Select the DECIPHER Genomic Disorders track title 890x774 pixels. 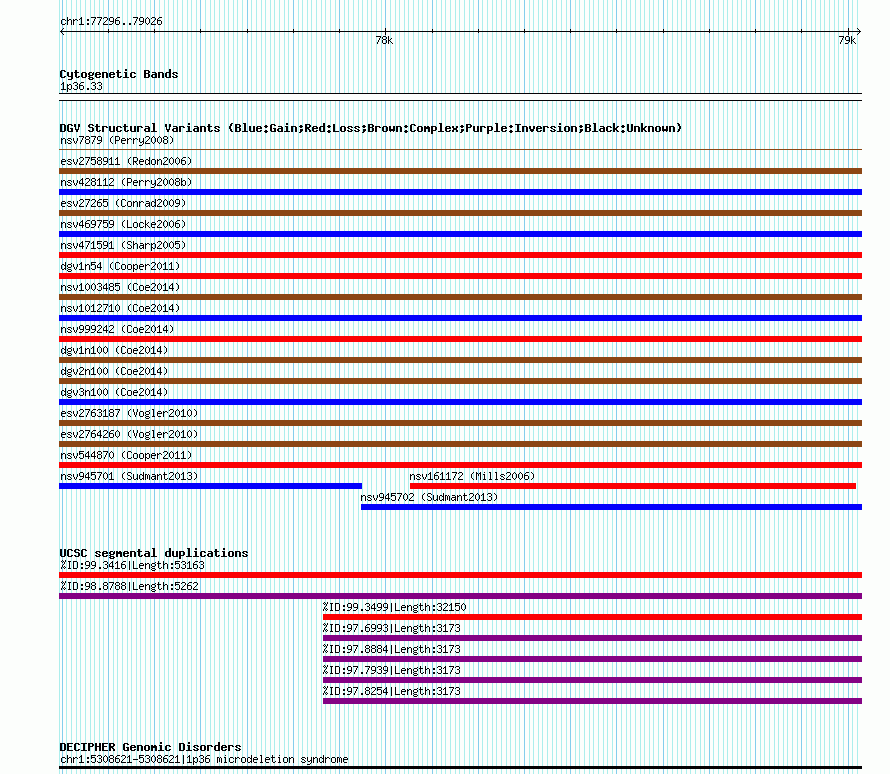[x=150, y=747]
